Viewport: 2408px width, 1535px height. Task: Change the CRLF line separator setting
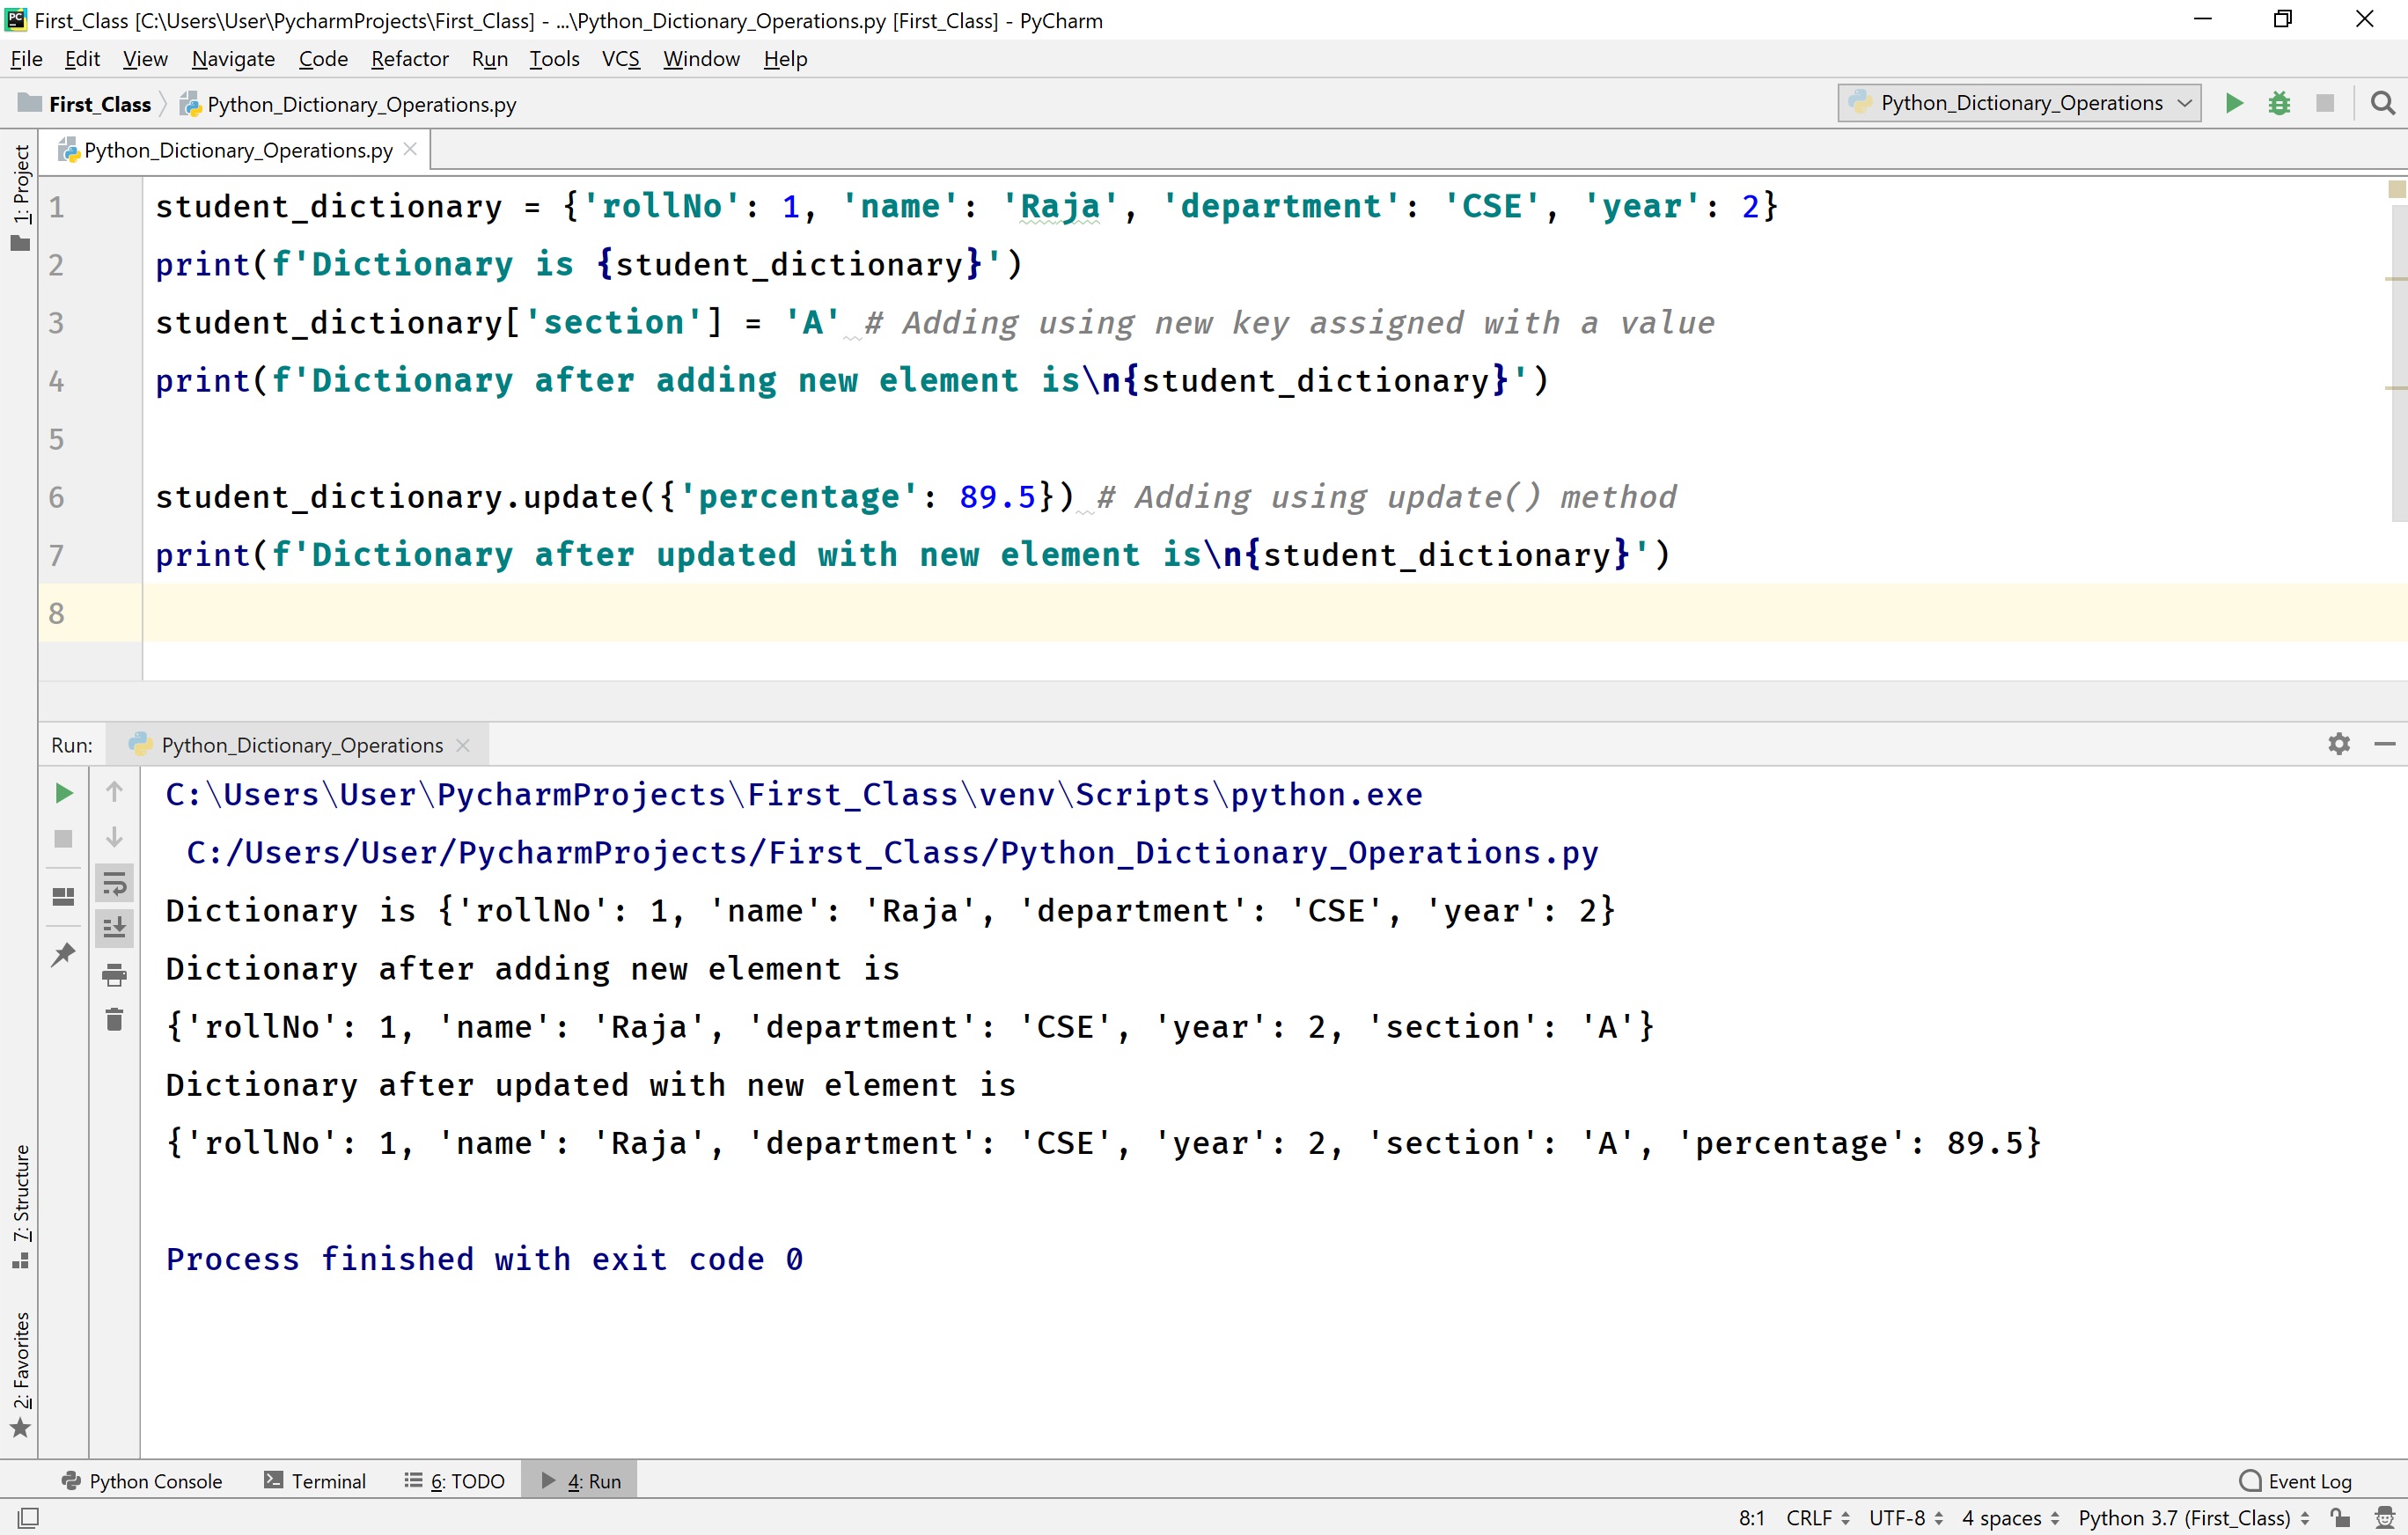[1813, 1517]
